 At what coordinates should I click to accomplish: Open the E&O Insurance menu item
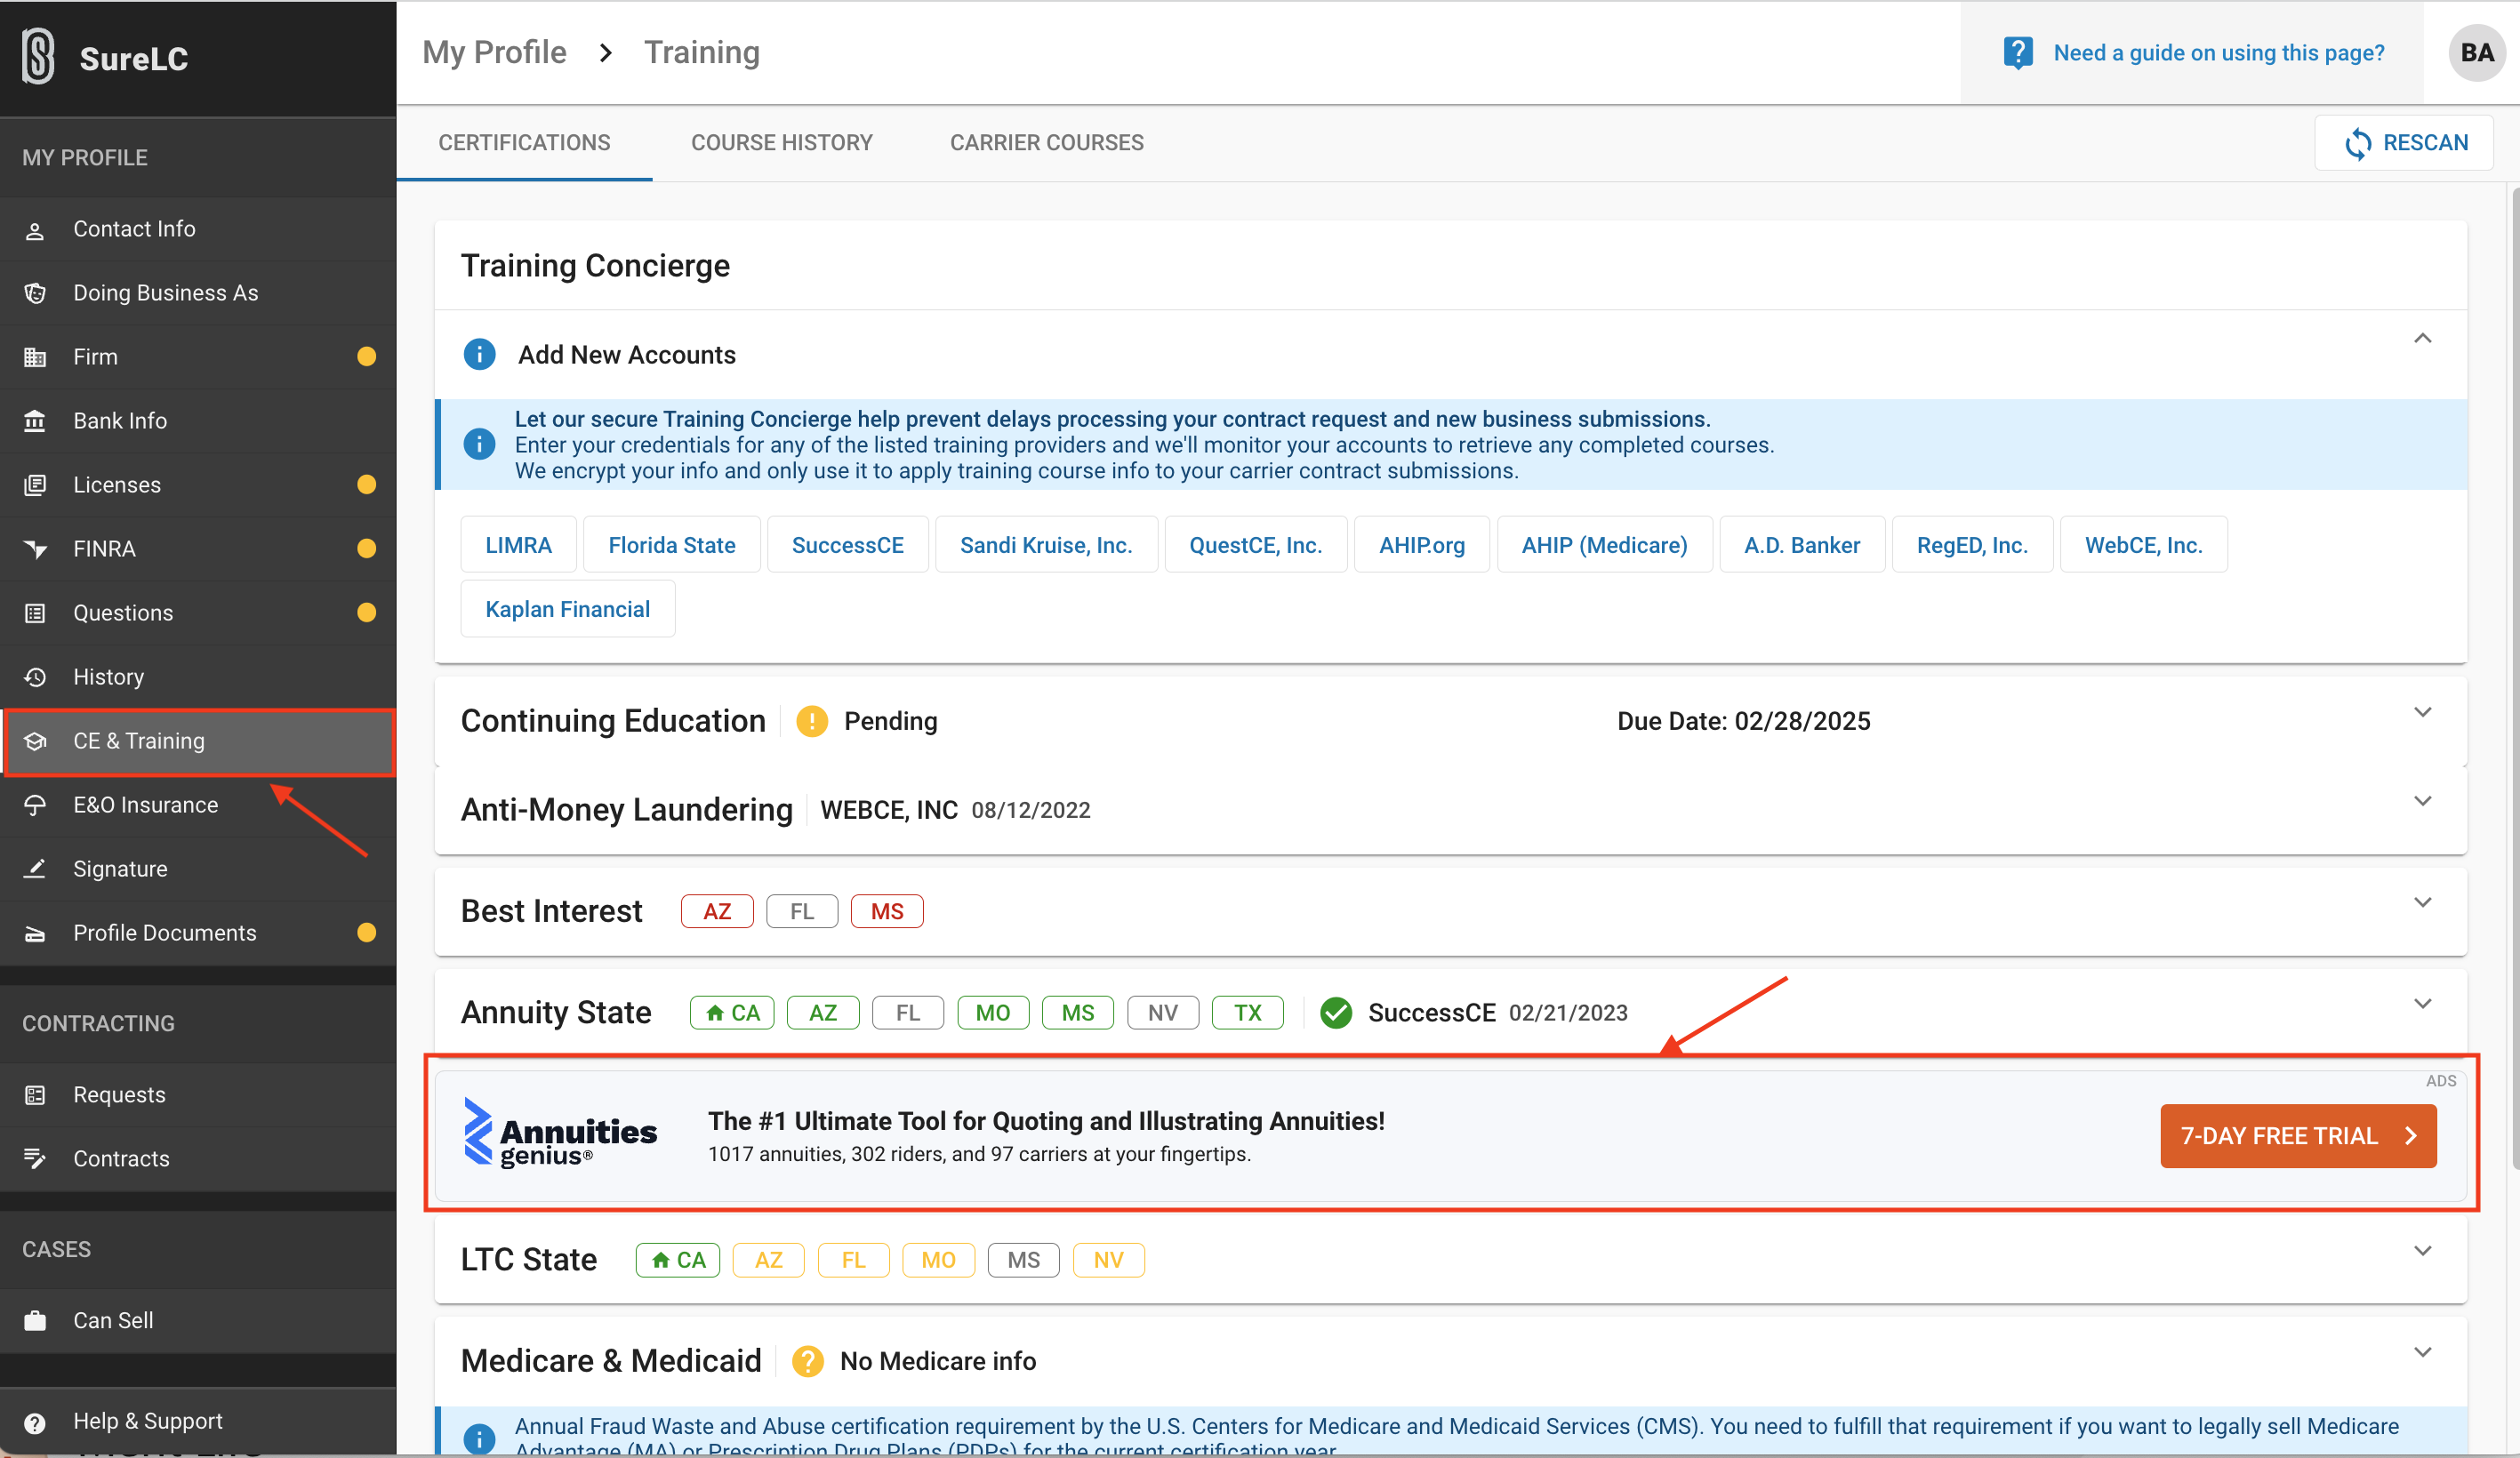(198, 806)
